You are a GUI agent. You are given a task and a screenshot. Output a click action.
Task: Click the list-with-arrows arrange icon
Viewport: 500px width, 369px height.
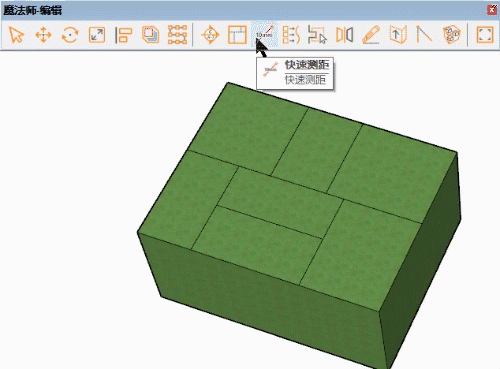pos(291,35)
